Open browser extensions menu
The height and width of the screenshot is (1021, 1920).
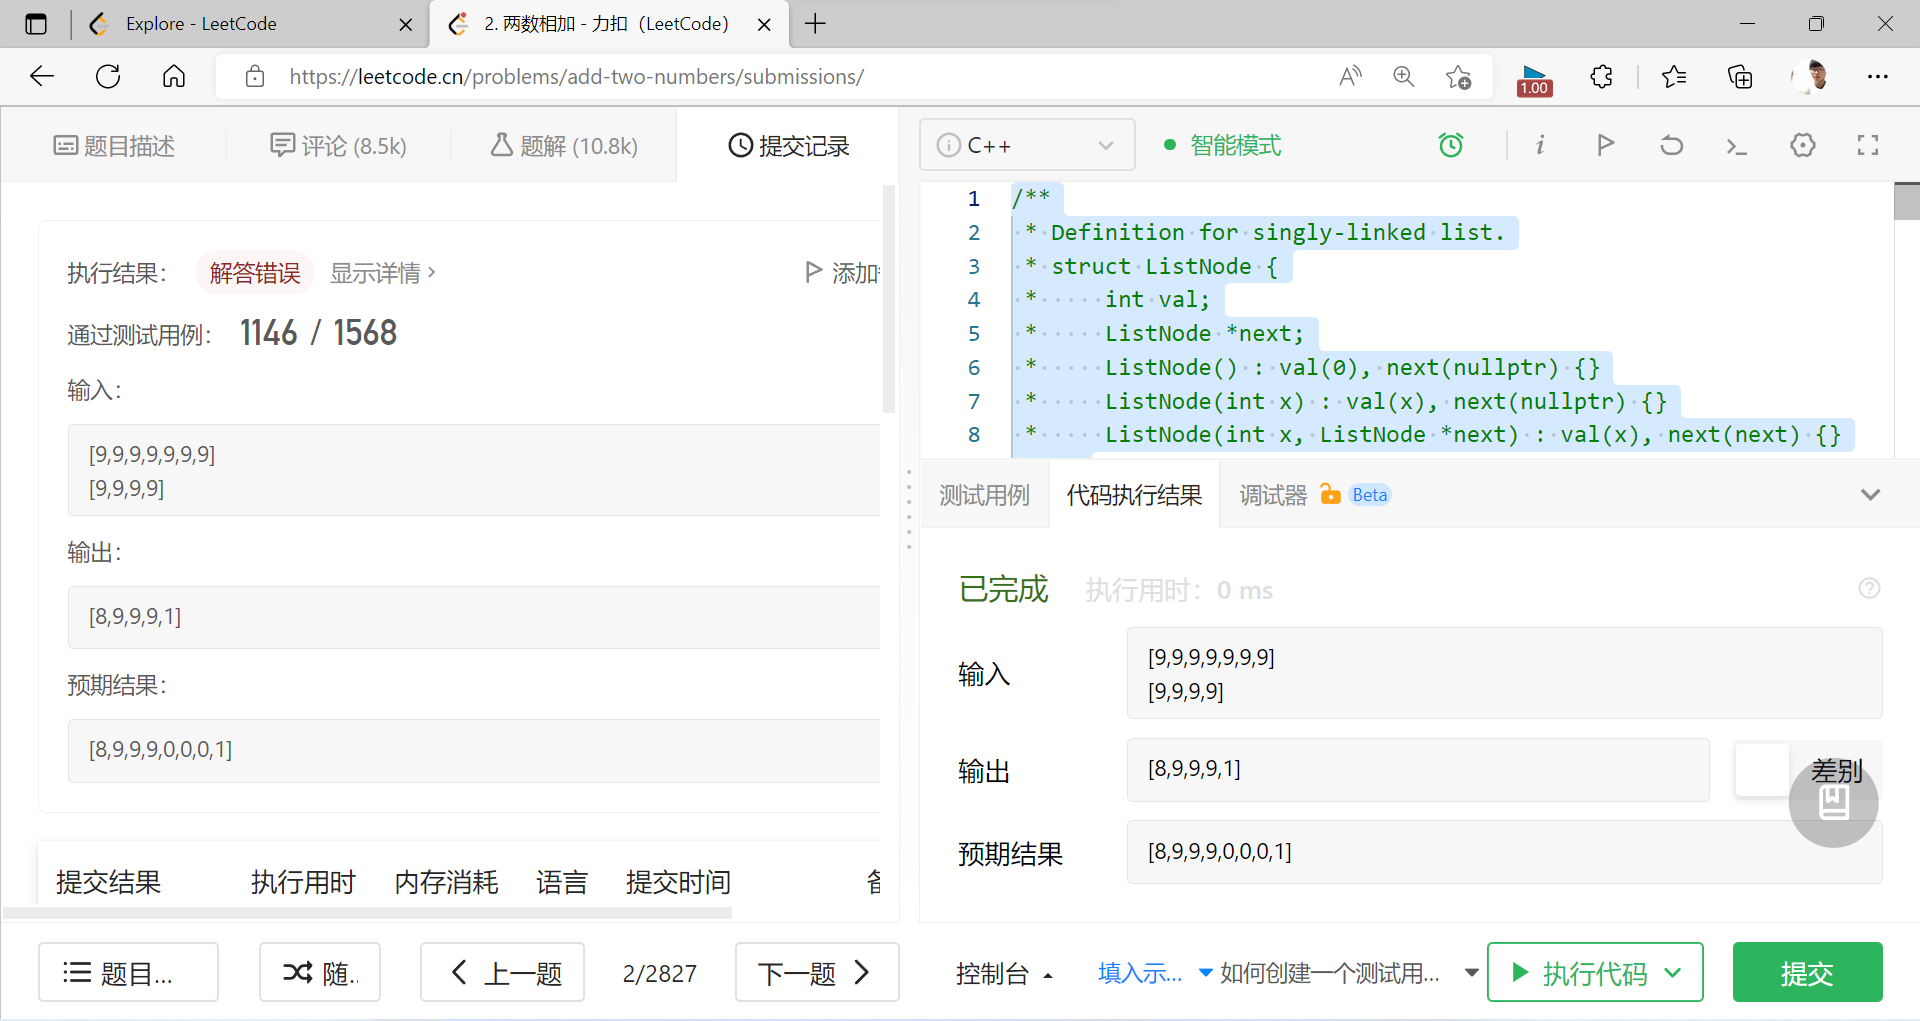1601,76
